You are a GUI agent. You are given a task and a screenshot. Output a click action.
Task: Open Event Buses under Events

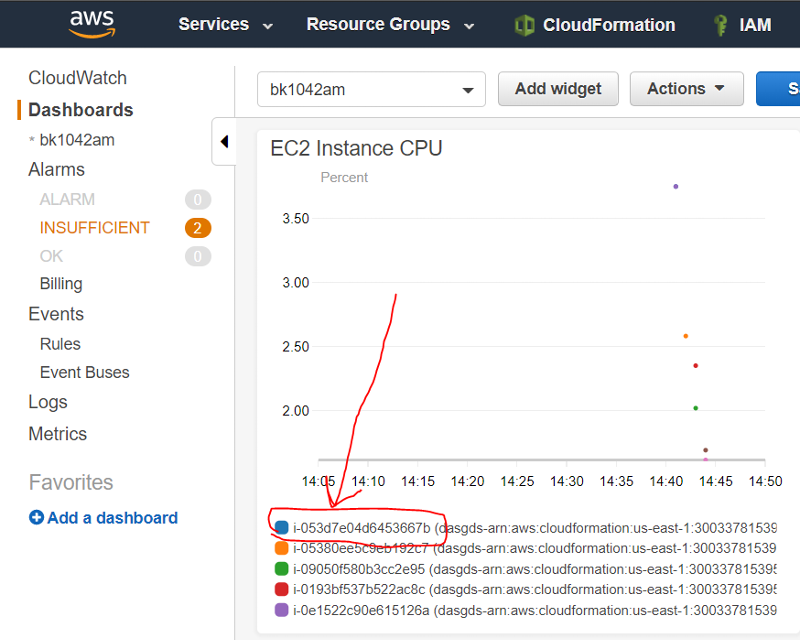pos(85,373)
